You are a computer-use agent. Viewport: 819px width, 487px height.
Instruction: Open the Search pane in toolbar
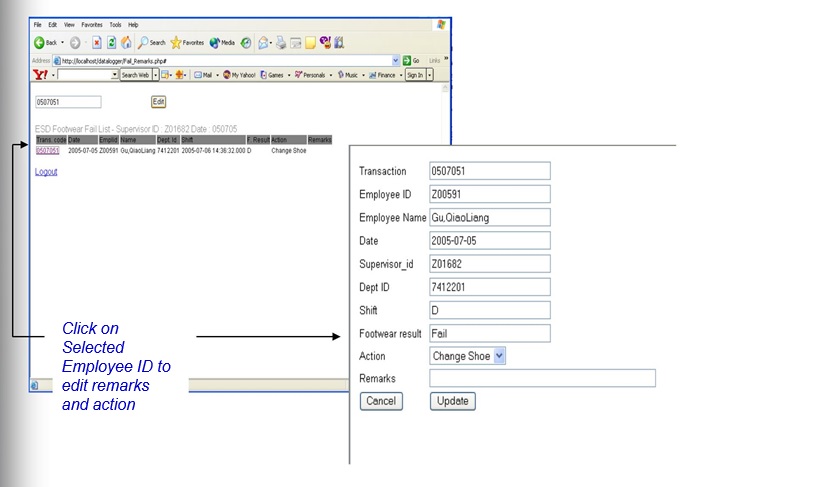152,43
